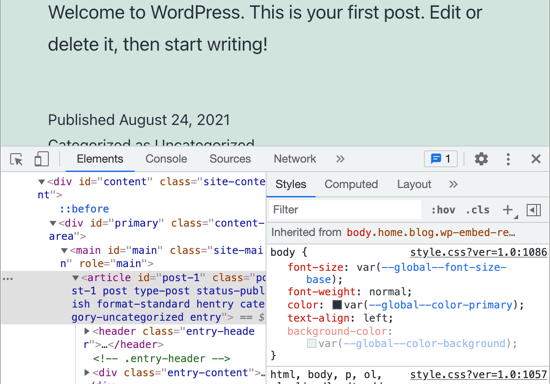Image resolution: width=550 pixels, height=384 pixels.
Task: Open DevTools settings gear
Action: (x=481, y=159)
